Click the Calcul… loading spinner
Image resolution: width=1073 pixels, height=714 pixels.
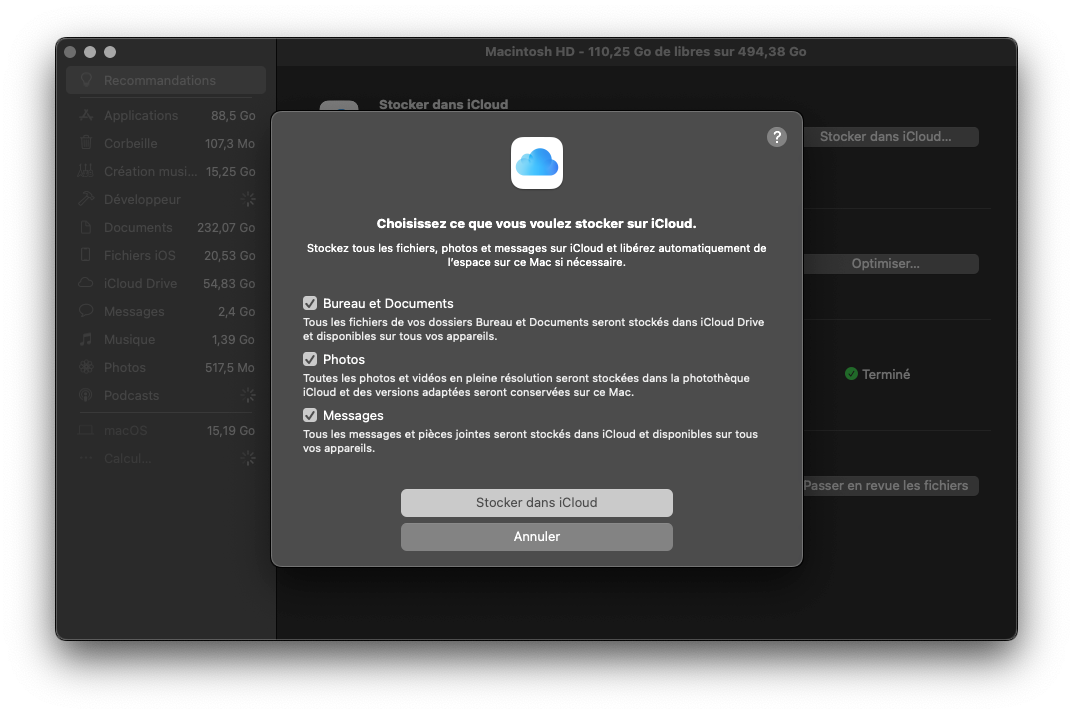[248, 458]
